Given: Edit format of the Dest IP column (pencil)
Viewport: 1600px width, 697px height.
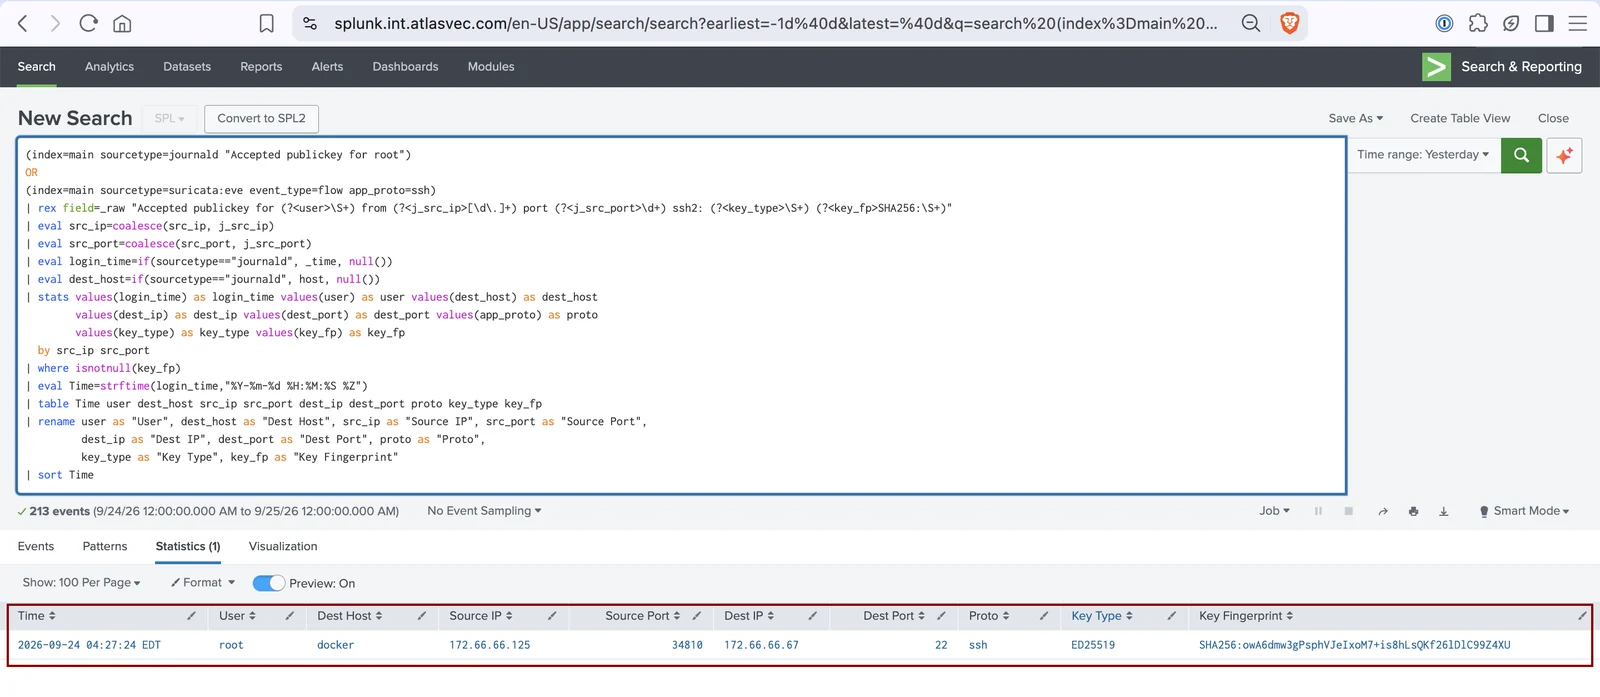Looking at the screenshot, I should tap(813, 616).
